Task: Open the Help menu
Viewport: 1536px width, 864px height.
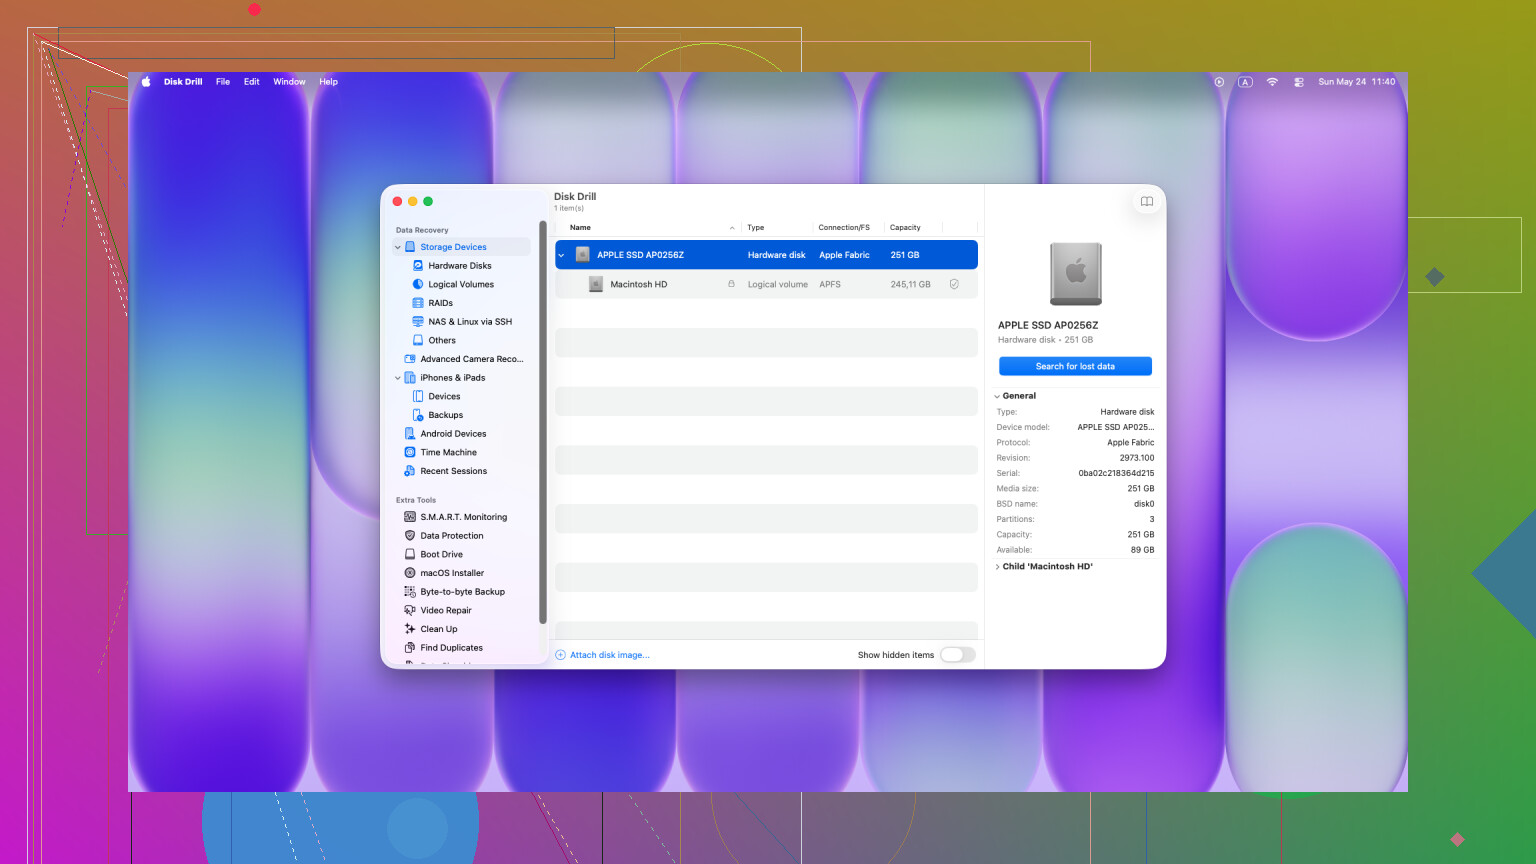Action: click(328, 82)
